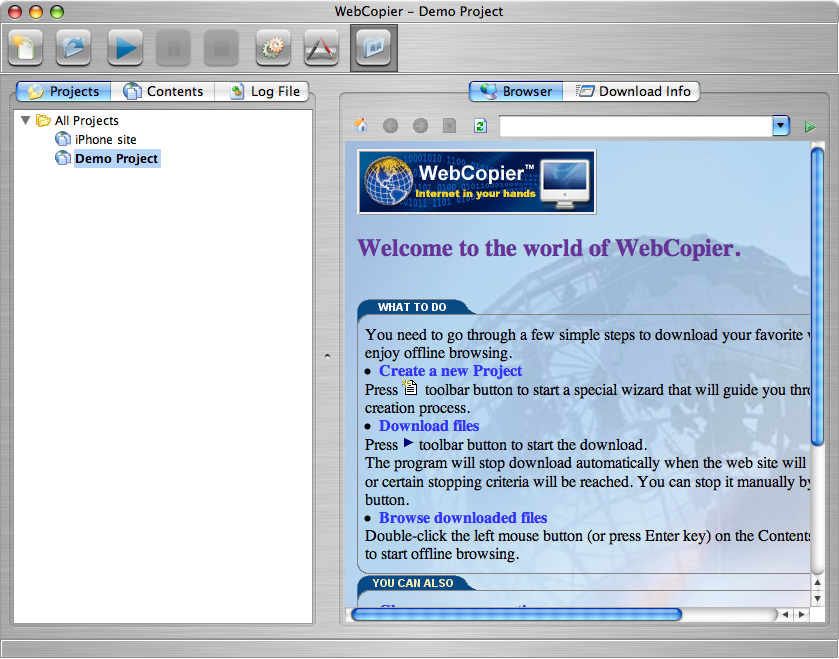Open the Browse downloaded files link
The image size is (839, 659).
(x=463, y=518)
